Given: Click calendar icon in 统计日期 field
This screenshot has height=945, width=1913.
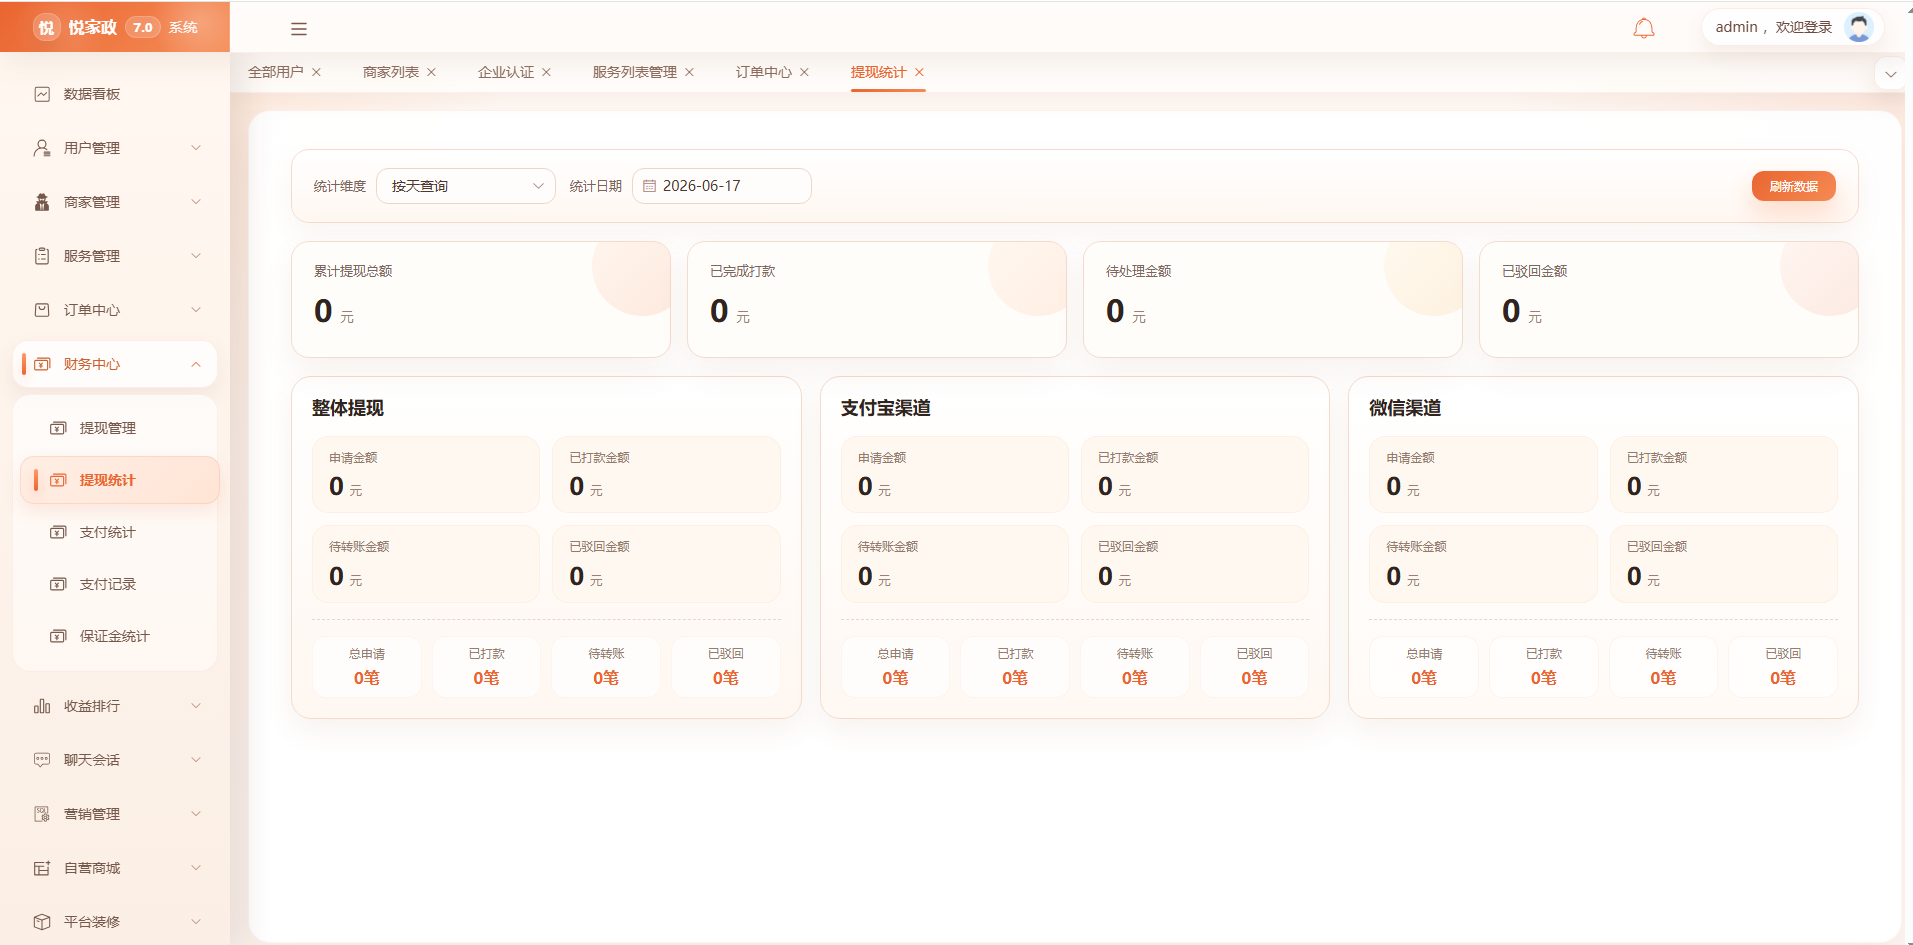Looking at the screenshot, I should pos(649,186).
